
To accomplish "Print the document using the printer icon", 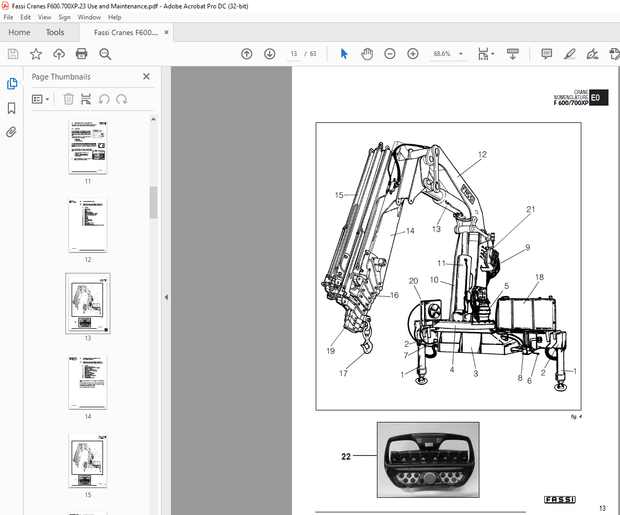I will coord(81,54).
